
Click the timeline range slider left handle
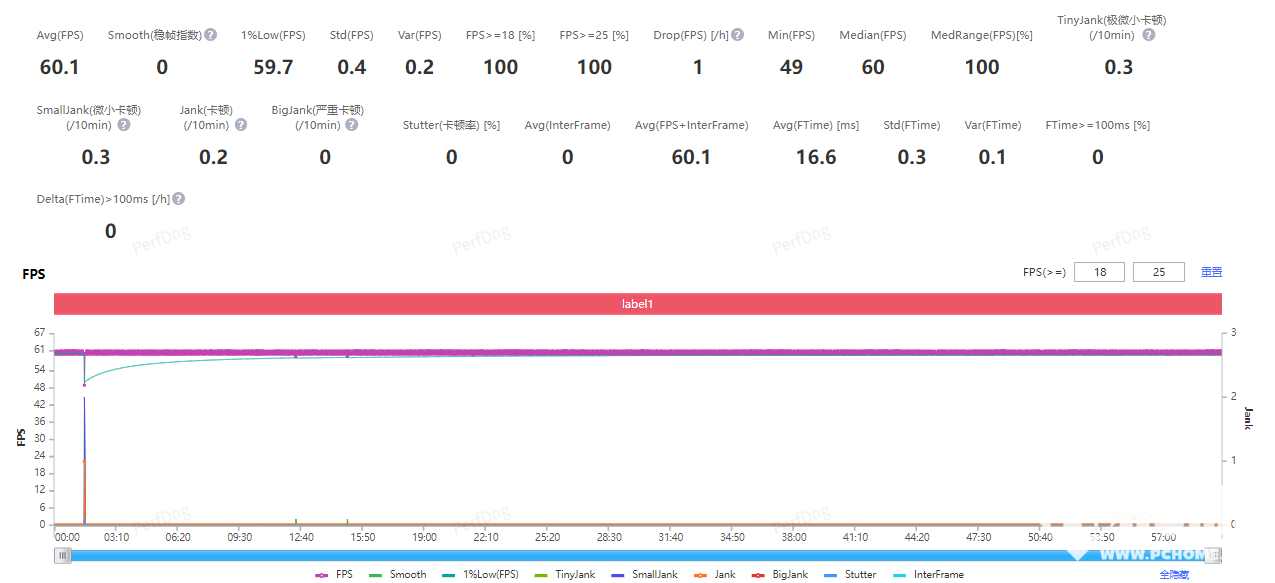[63, 556]
